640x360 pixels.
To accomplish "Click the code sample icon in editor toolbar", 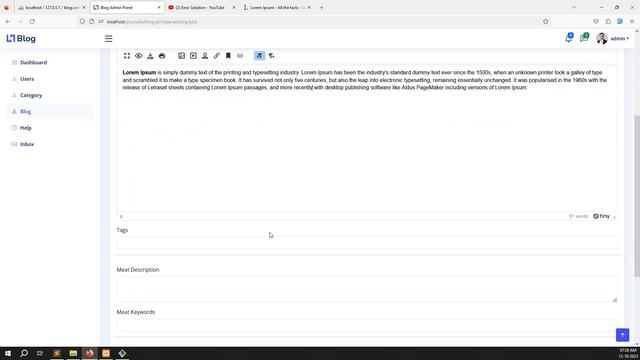I will [240, 56].
